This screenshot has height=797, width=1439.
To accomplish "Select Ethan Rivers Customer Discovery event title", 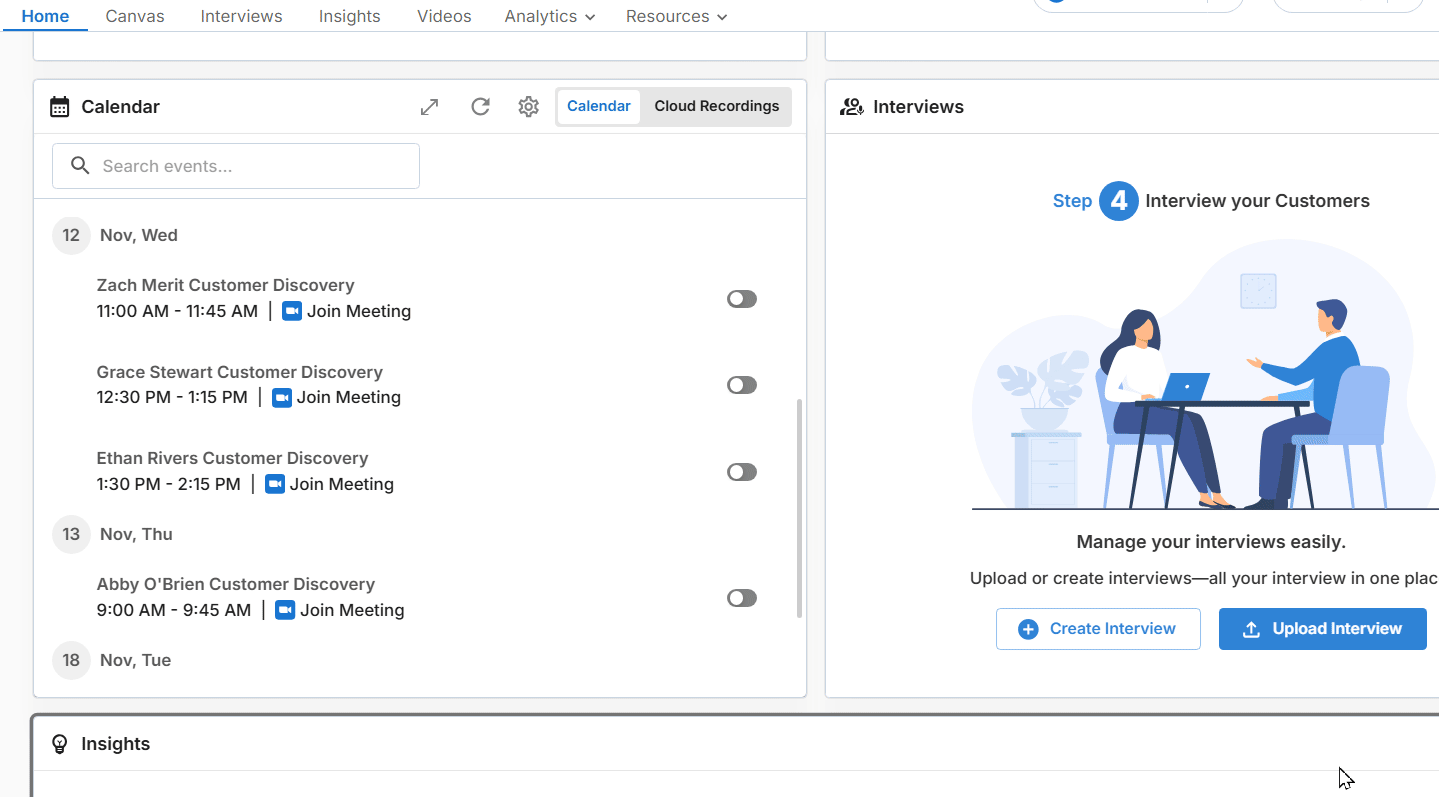I will tap(232, 458).
